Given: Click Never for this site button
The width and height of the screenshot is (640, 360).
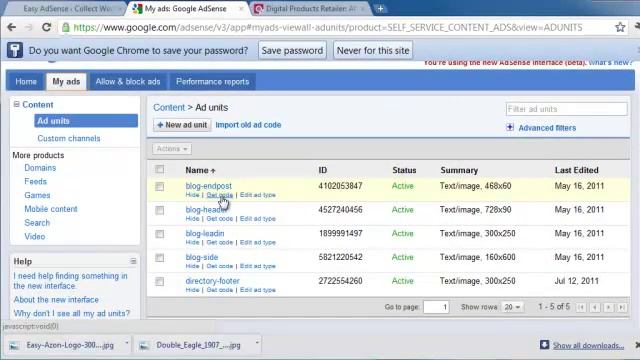Looking at the screenshot, I should (x=373, y=51).
